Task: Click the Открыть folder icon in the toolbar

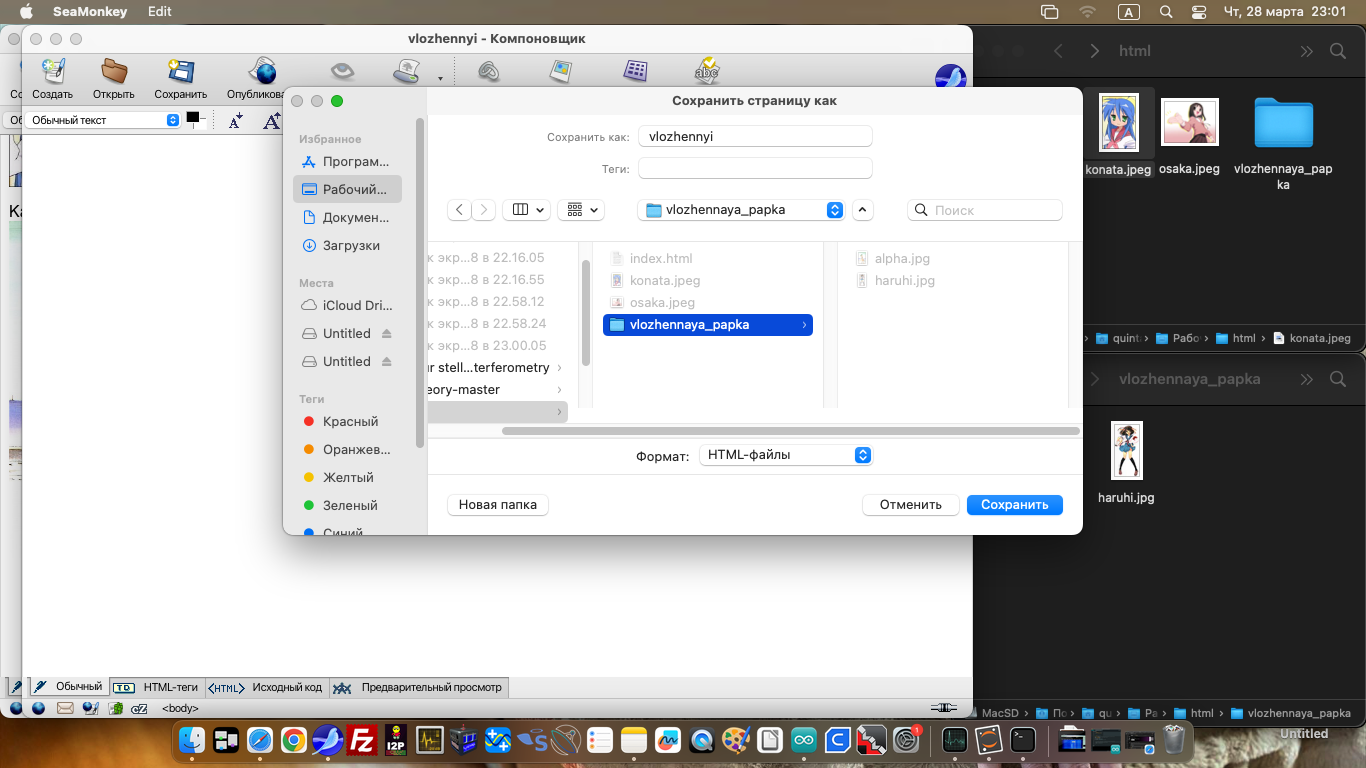Action: (114, 73)
